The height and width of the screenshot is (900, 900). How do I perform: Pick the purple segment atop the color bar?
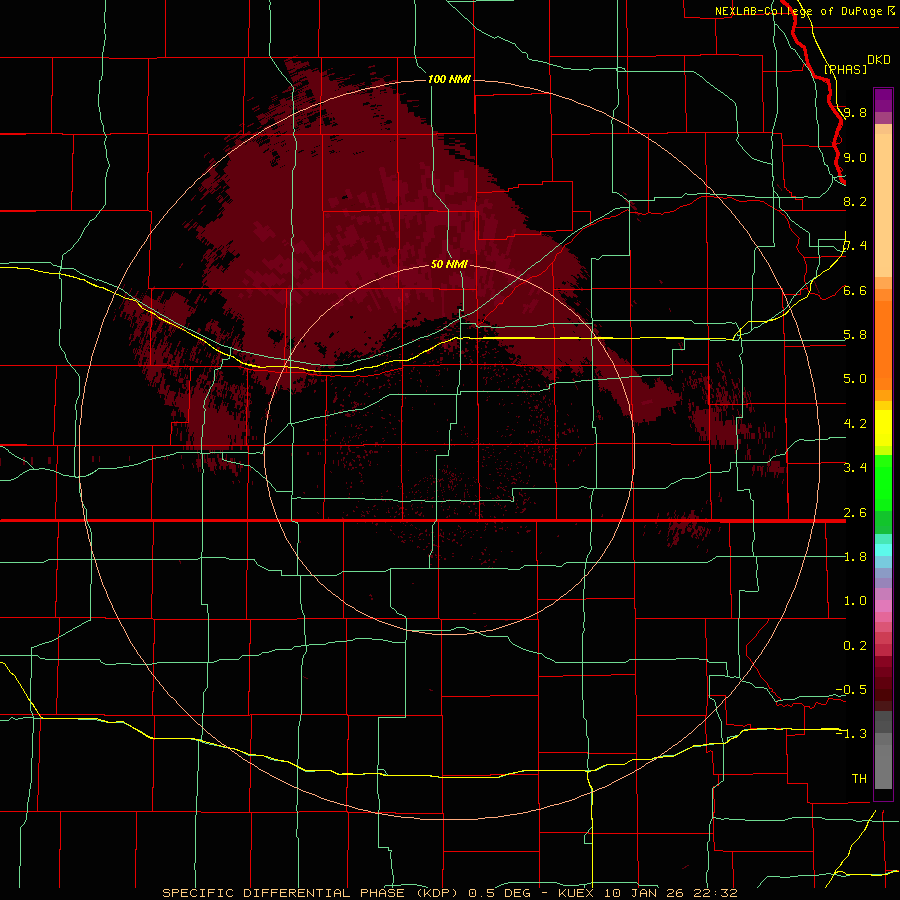coord(883,100)
